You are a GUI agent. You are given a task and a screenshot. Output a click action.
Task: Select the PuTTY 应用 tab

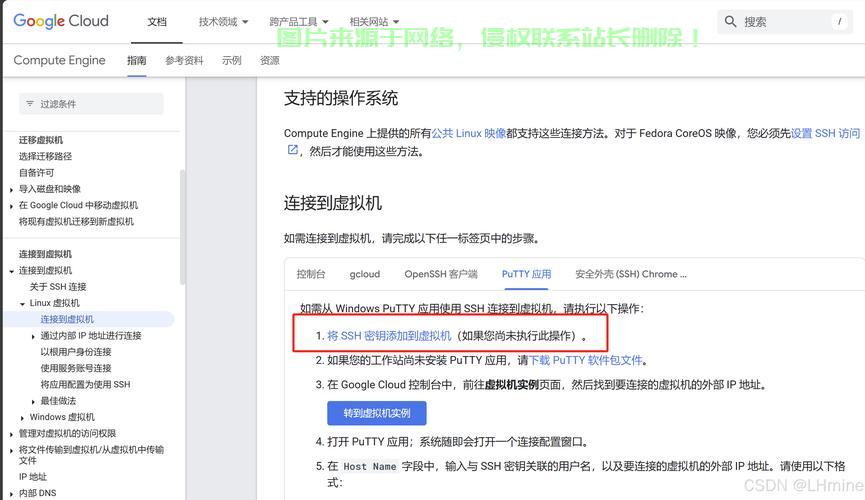526,274
